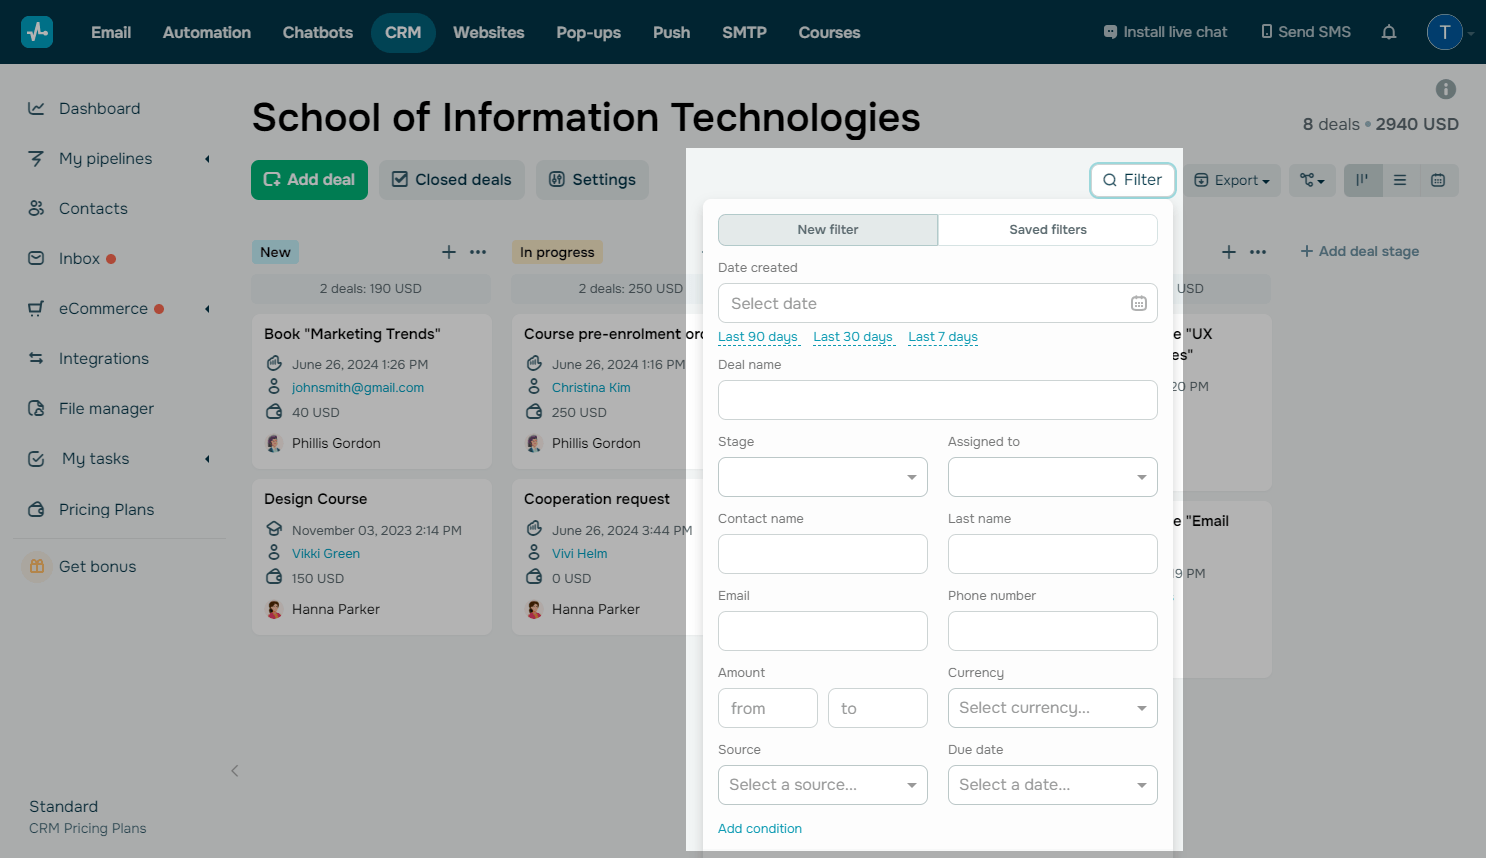Click into the Deal name input field
The height and width of the screenshot is (858, 1486).
(937, 400)
